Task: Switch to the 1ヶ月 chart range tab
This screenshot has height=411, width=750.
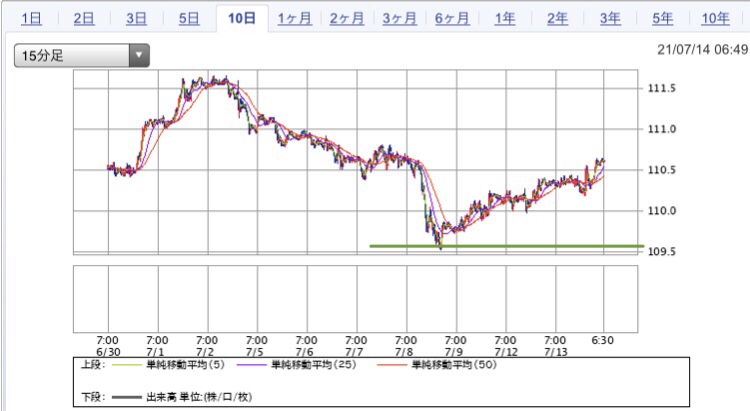Action: [x=295, y=19]
